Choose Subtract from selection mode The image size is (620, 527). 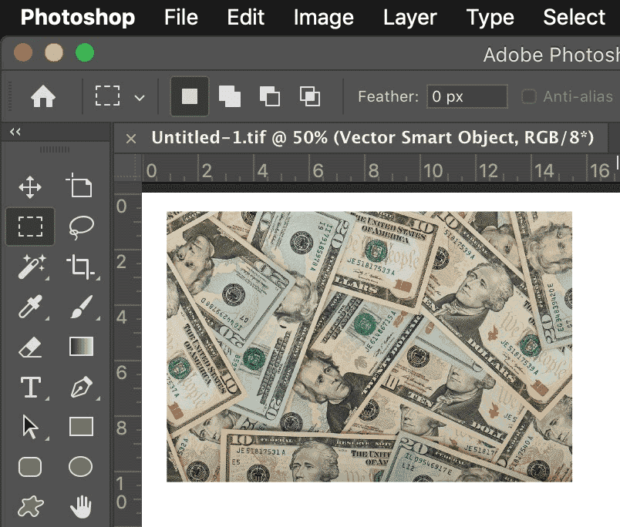point(270,96)
